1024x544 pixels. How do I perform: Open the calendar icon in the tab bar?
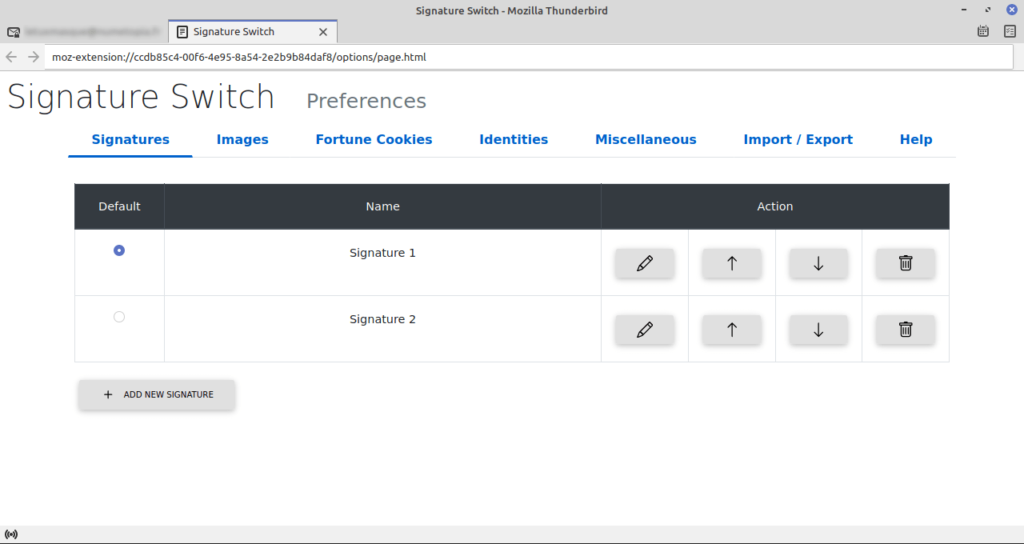[983, 31]
